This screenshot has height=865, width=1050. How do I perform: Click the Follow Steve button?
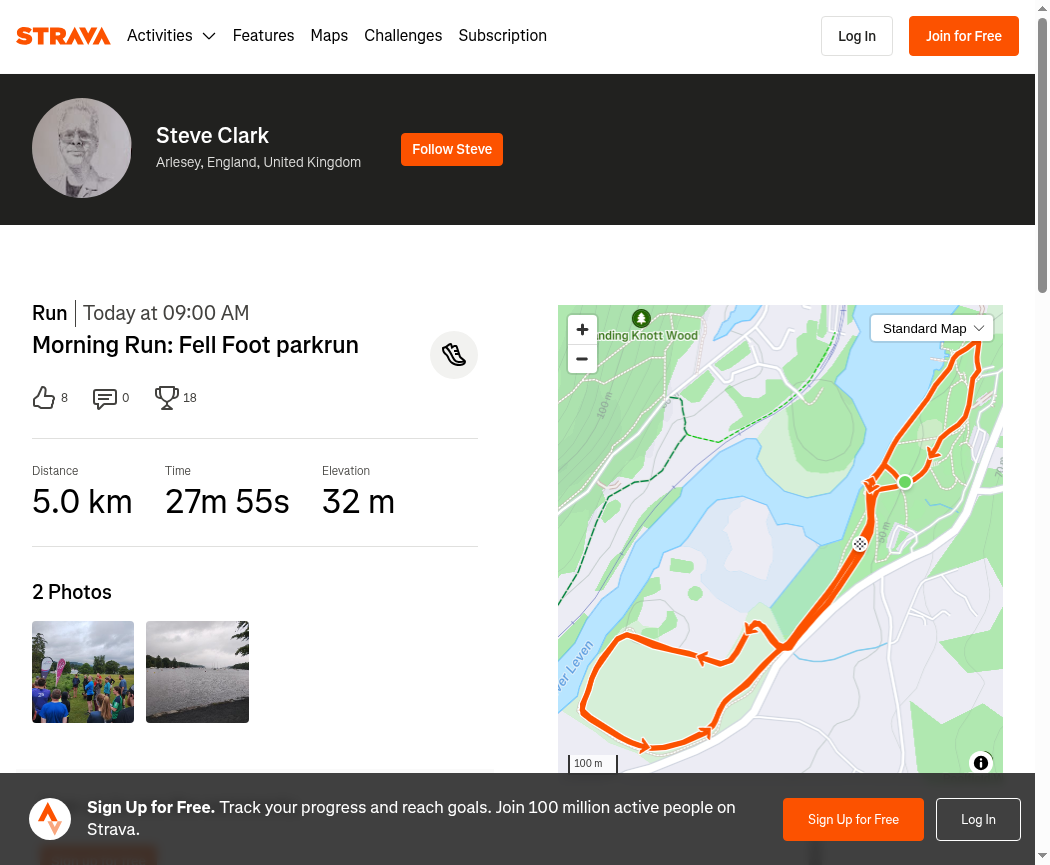(x=452, y=149)
